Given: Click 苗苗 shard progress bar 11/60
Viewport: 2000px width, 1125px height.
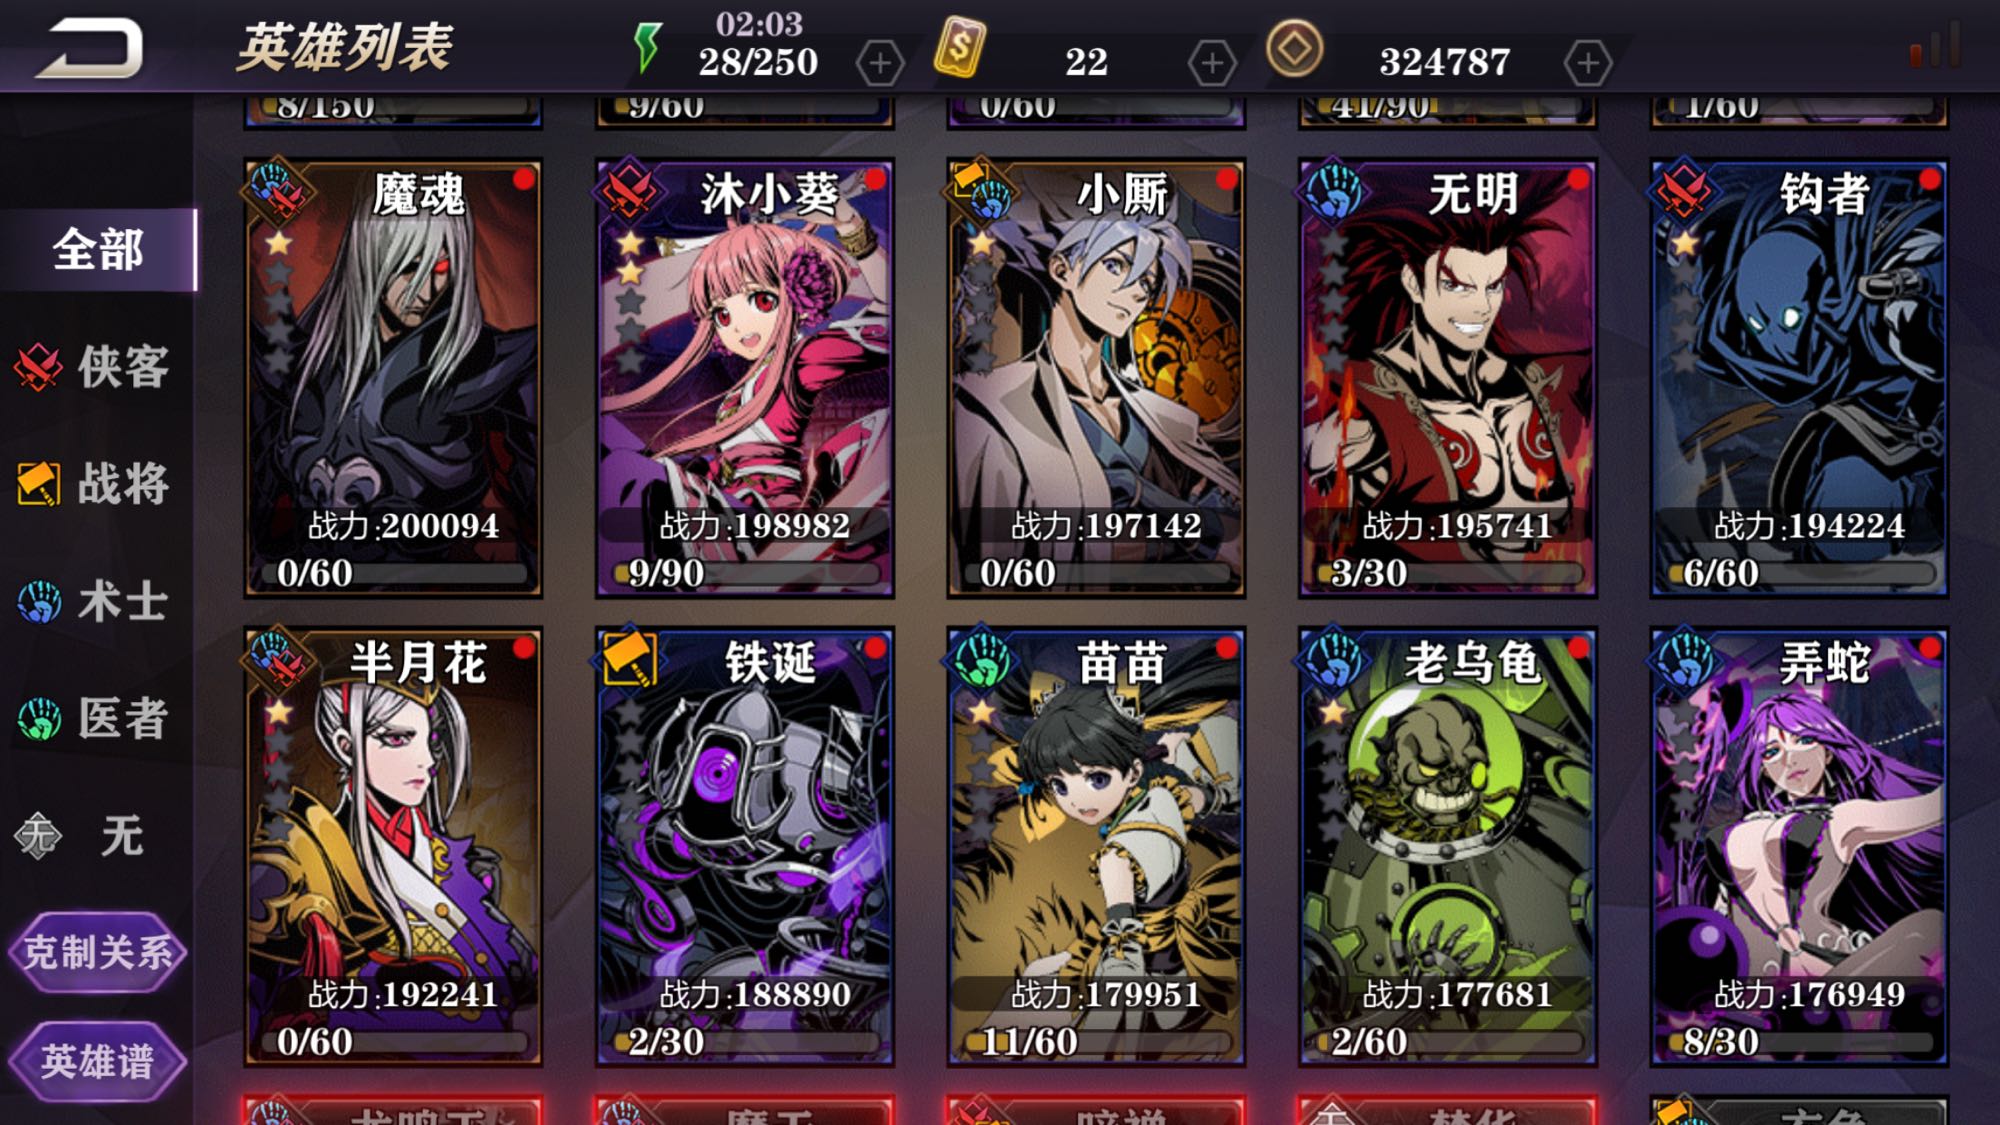Looking at the screenshot, I should point(1096,1042).
